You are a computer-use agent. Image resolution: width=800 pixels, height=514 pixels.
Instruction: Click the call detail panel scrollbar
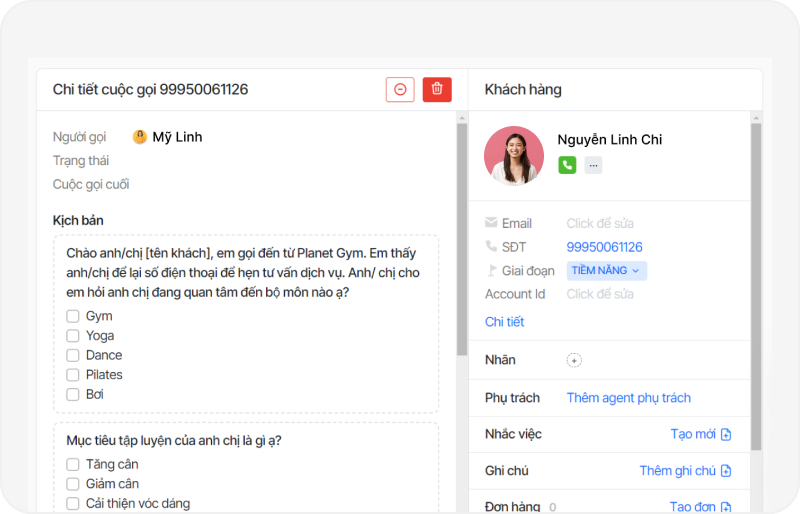(461, 240)
